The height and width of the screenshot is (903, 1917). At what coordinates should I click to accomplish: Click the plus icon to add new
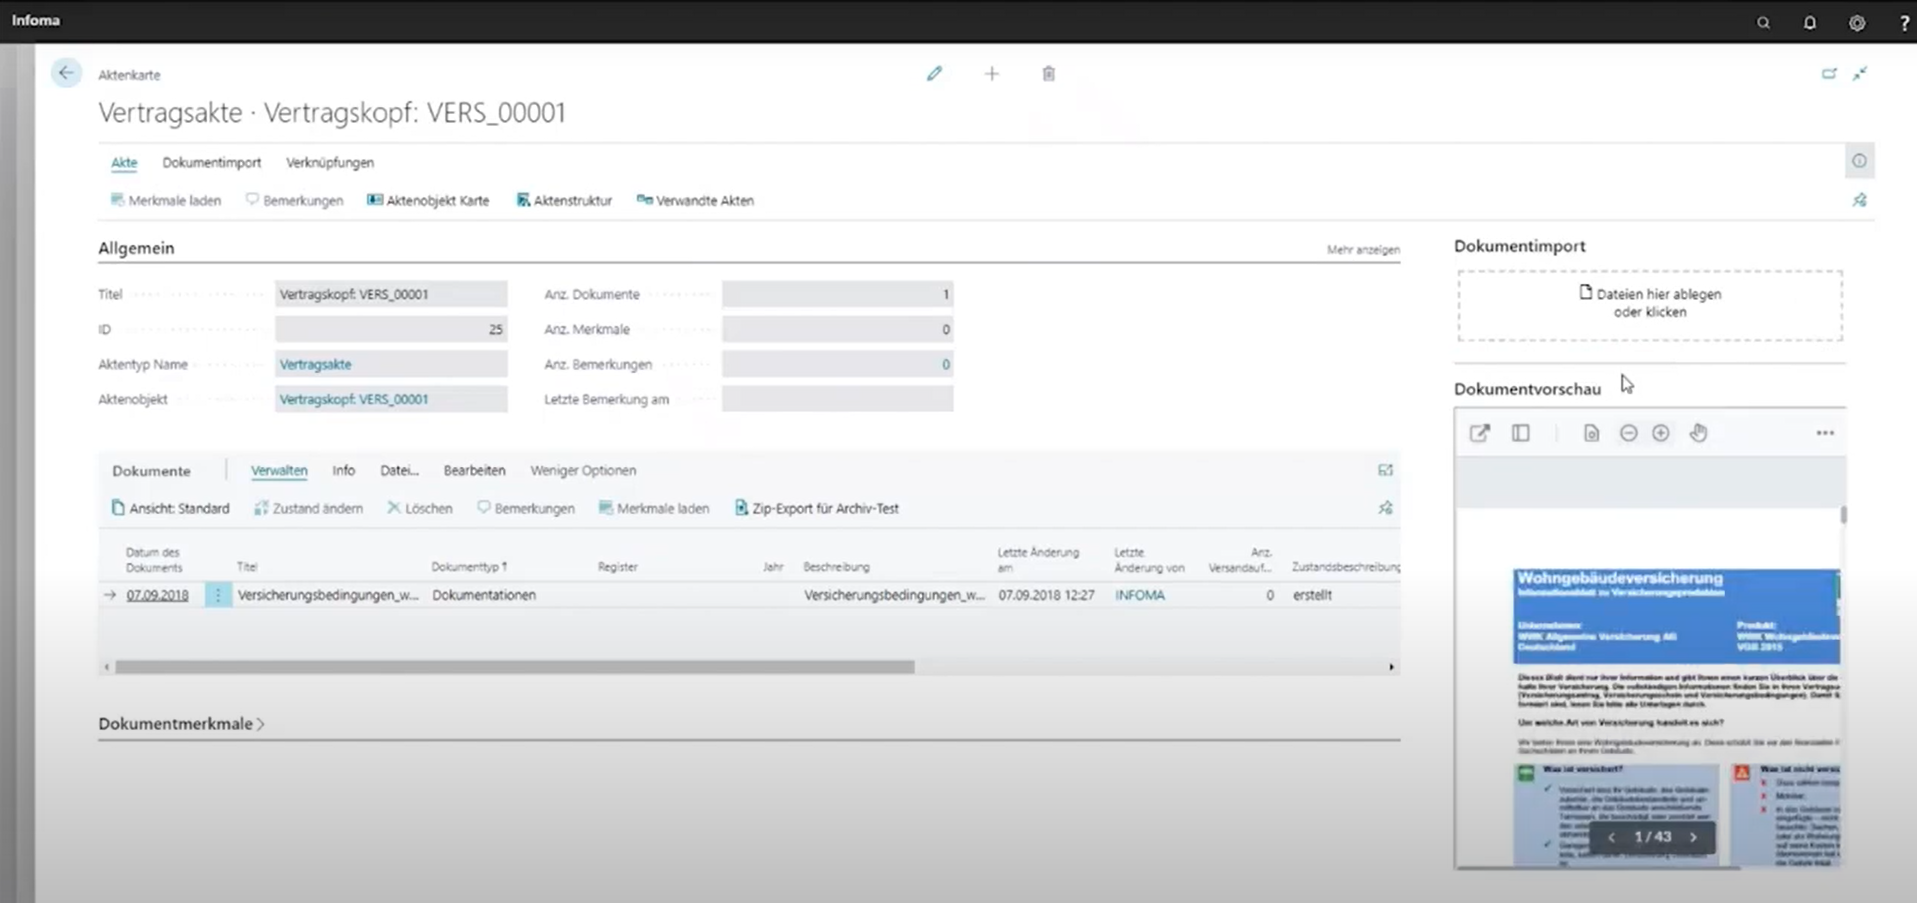[991, 74]
